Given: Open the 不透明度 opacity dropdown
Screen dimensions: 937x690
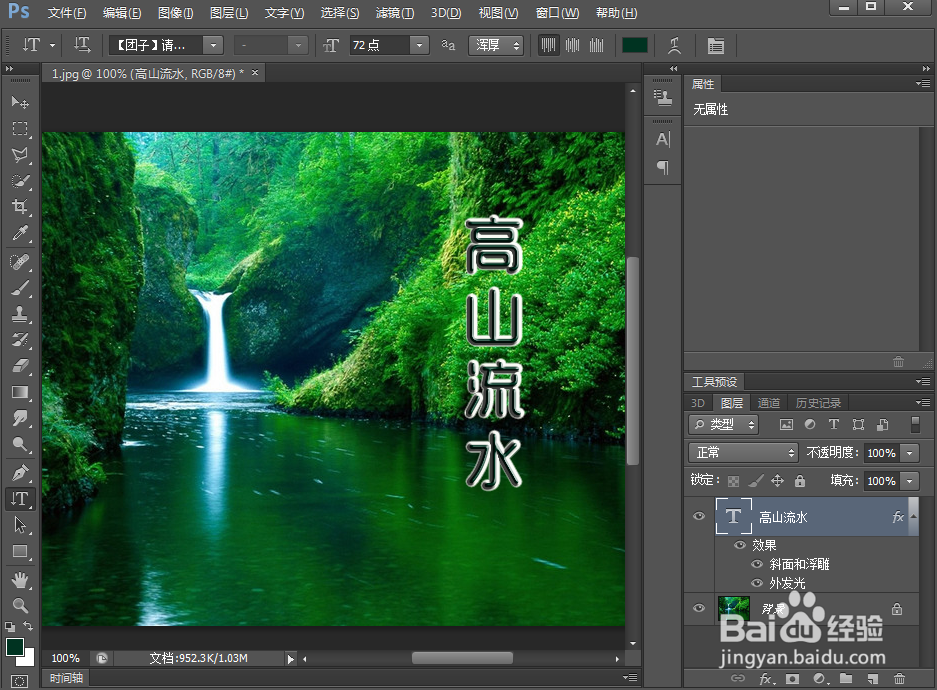Looking at the screenshot, I should [x=910, y=452].
